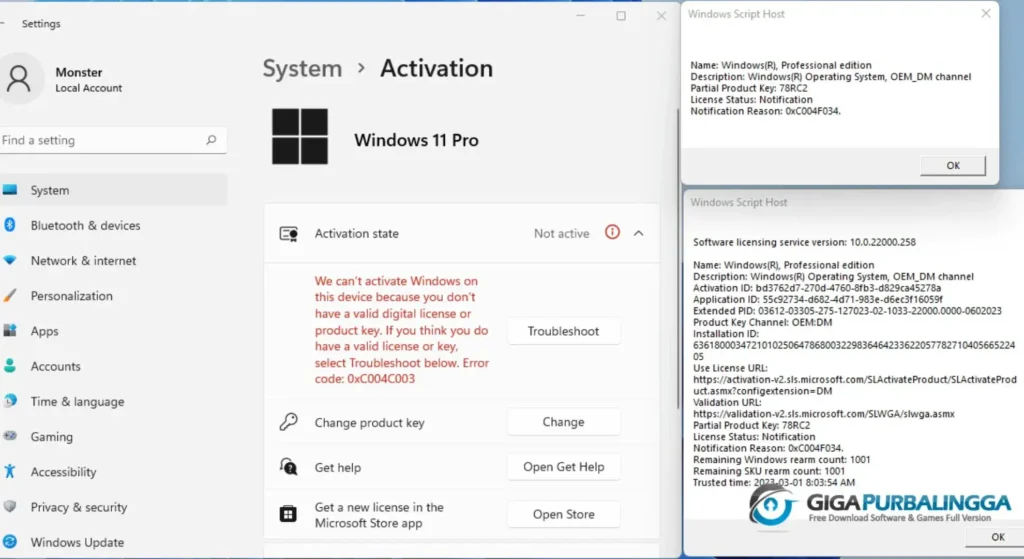The image size is (1024, 559).
Task: Select the Time & language icon
Action: pyautogui.click(x=10, y=401)
